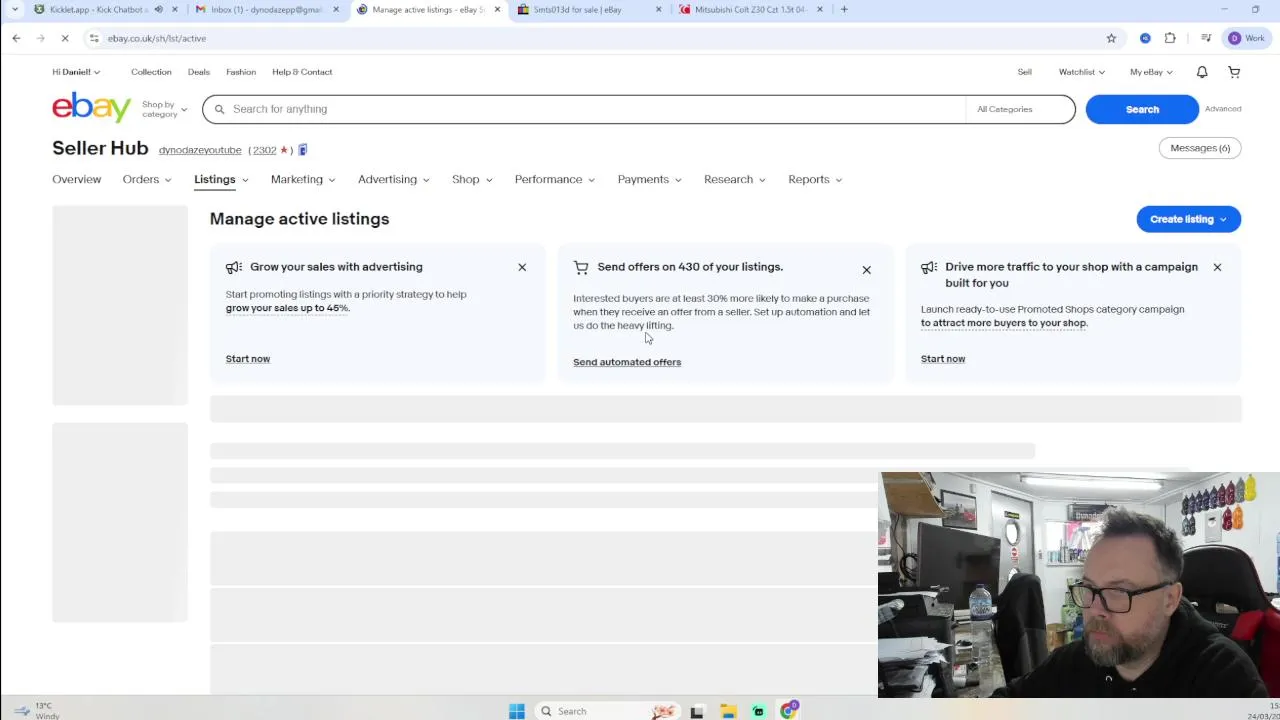The height and width of the screenshot is (720, 1280).
Task: Close the Mitsubishi Colt tab
Action: click(820, 9)
